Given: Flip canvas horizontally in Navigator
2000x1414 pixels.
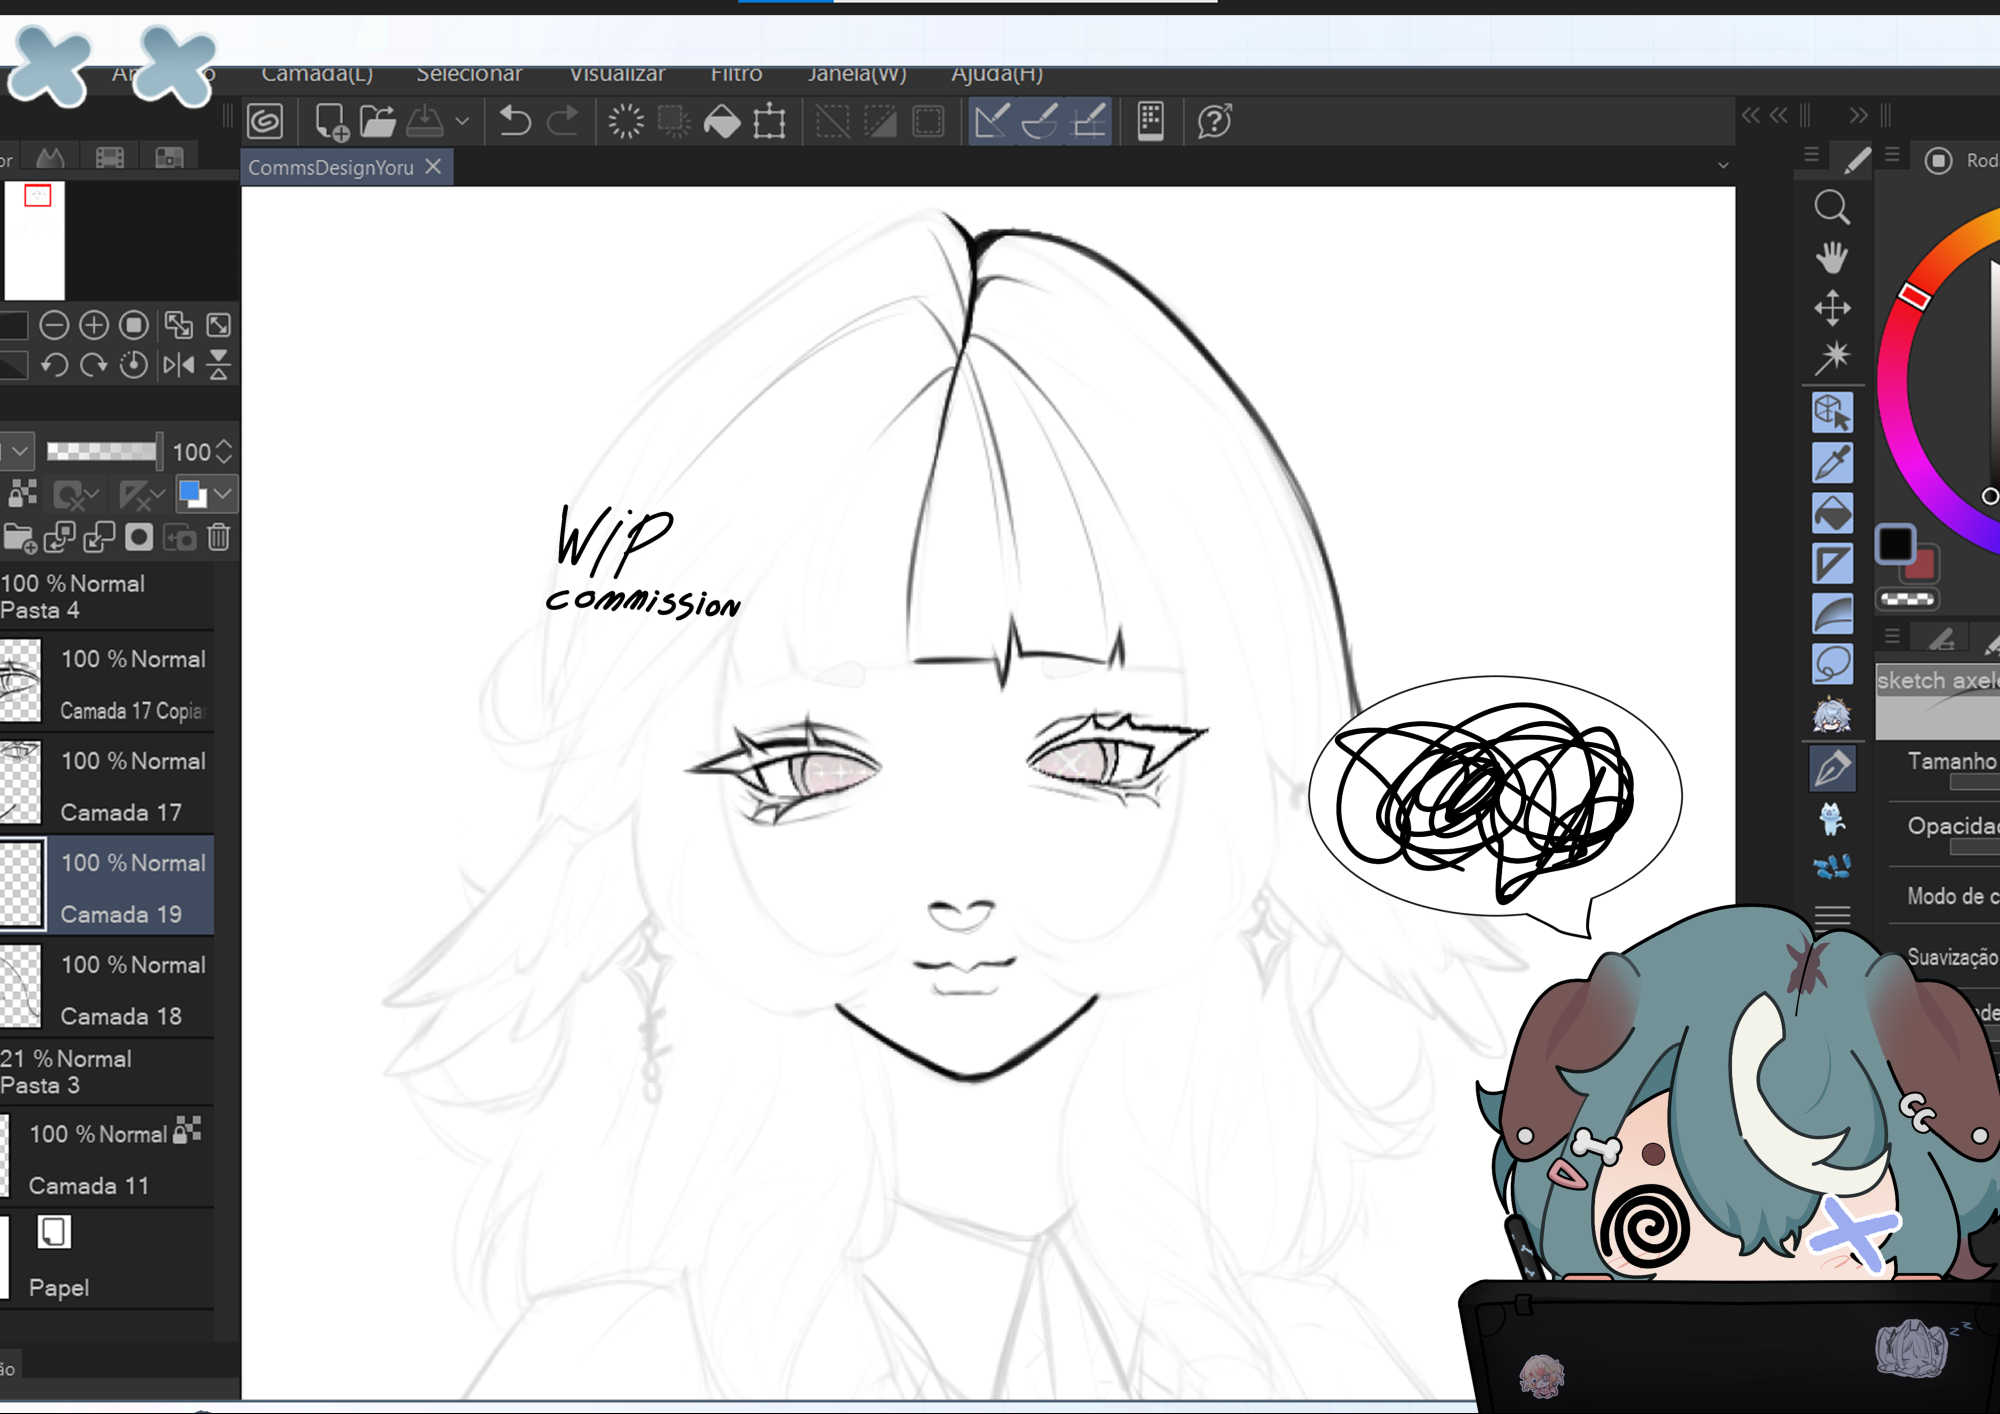Looking at the screenshot, I should 179,365.
